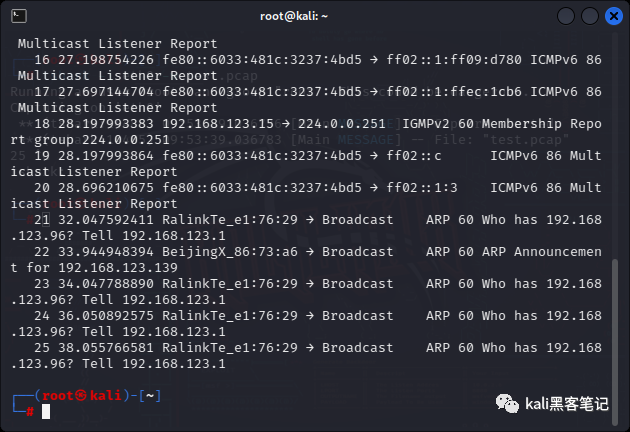Click packet 20's ff02::1:3 destination

422,188
